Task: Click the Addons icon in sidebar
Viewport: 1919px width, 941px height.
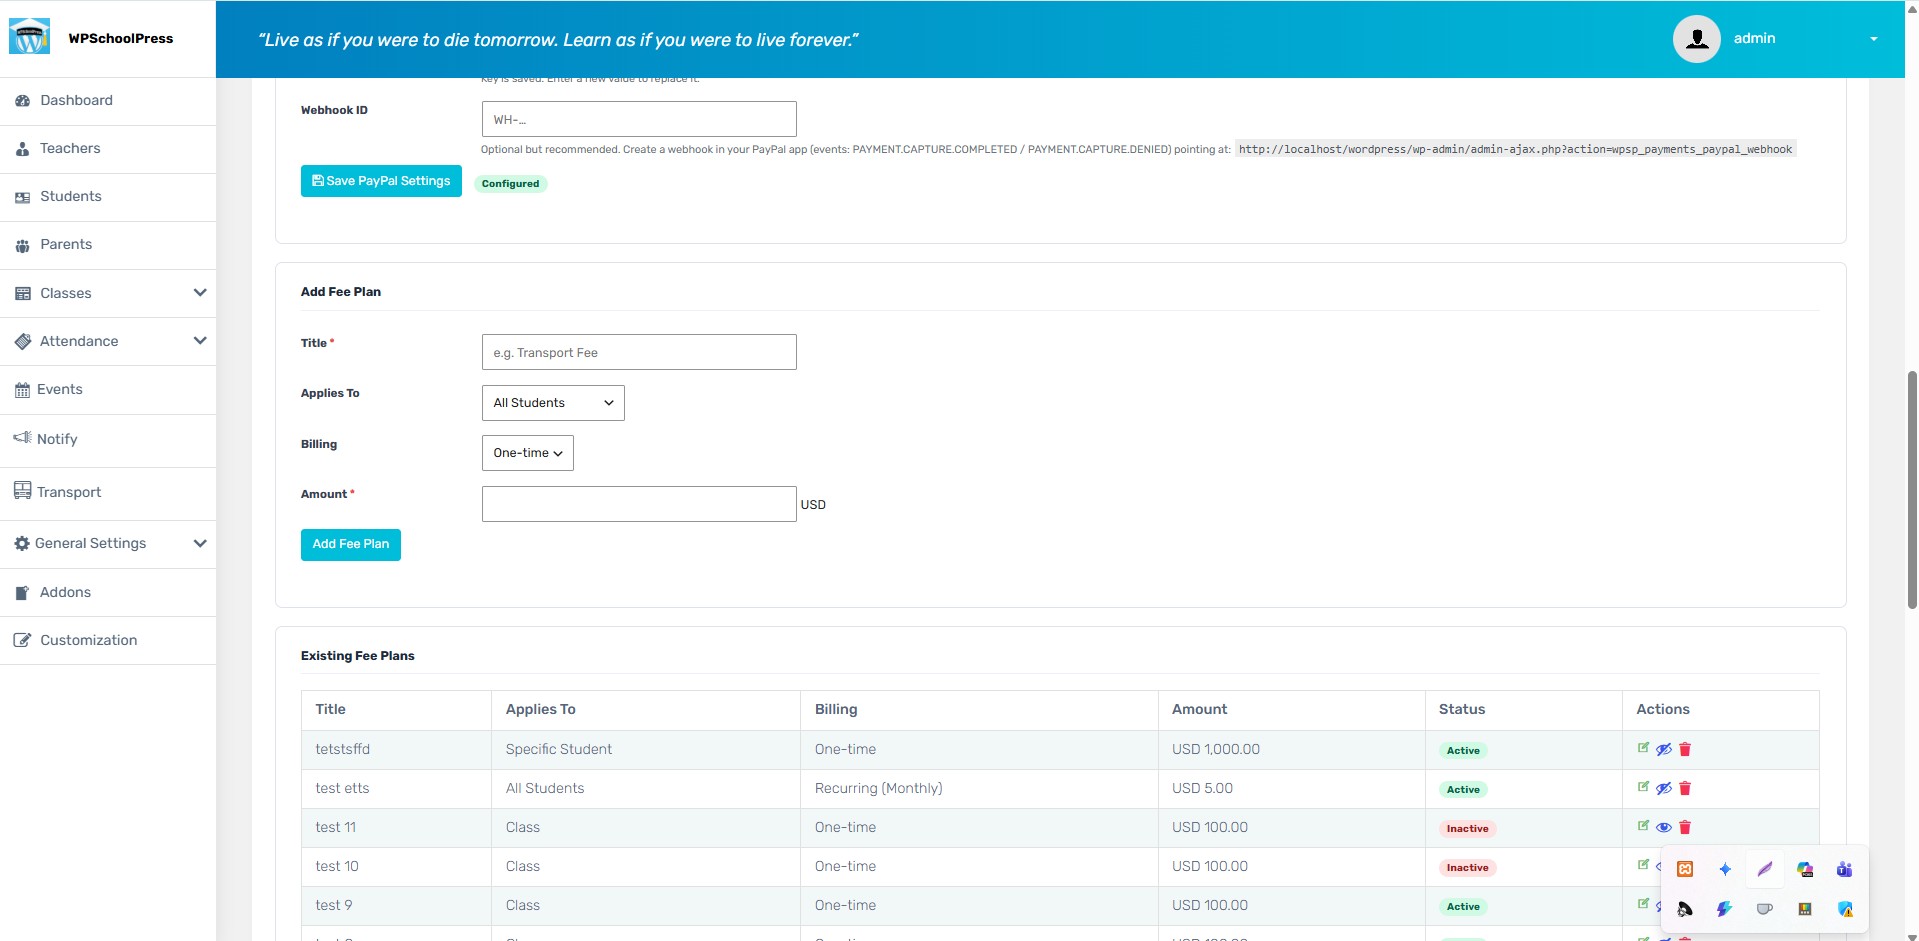Action: (x=22, y=593)
